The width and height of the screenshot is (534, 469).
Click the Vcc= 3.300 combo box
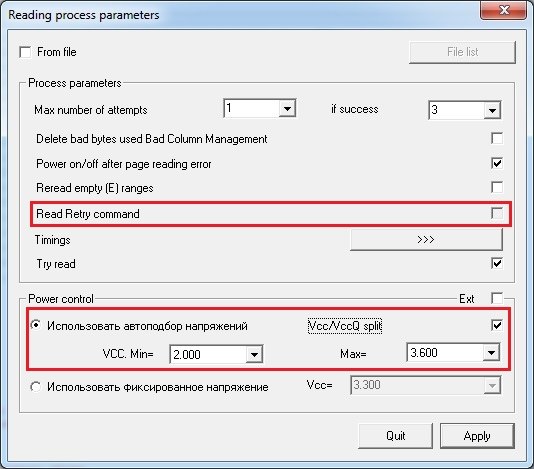(425, 385)
